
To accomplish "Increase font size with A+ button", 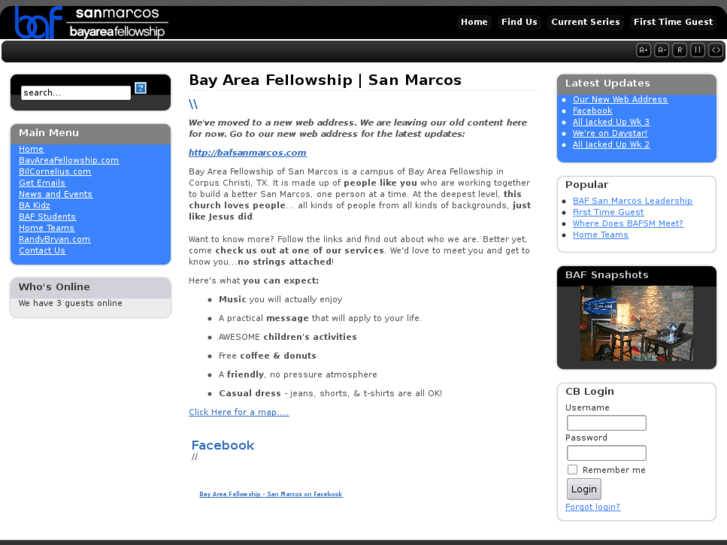I will click(x=643, y=50).
